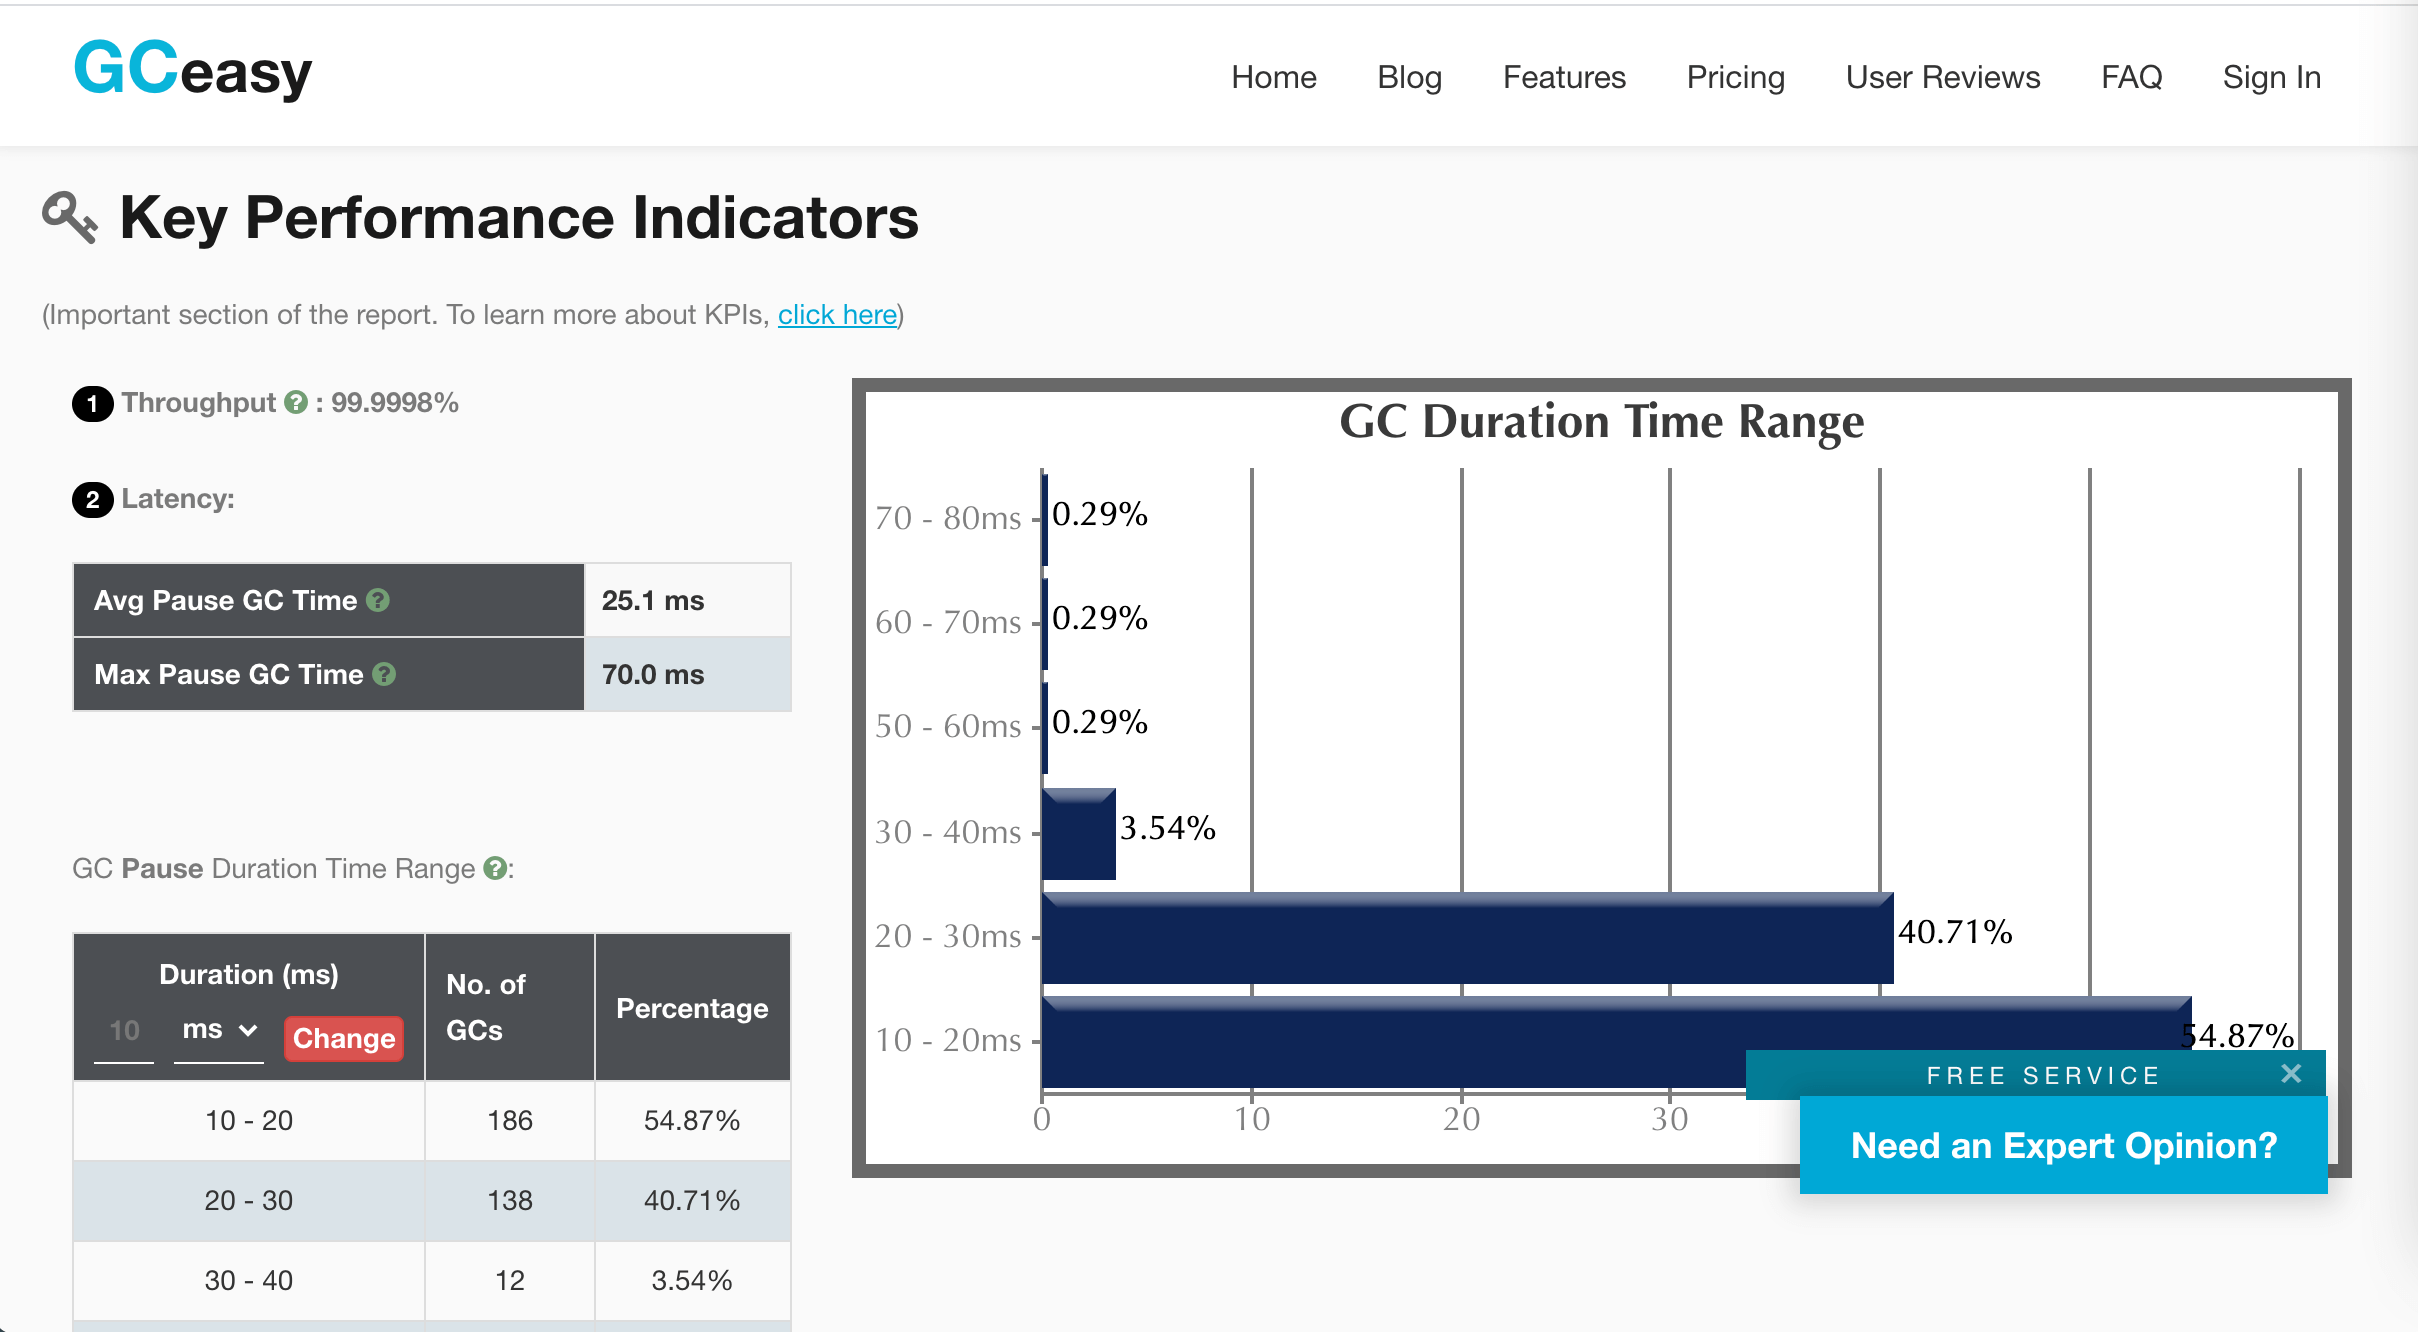Click the key icon beside Key Performance Indicators

(x=70, y=217)
